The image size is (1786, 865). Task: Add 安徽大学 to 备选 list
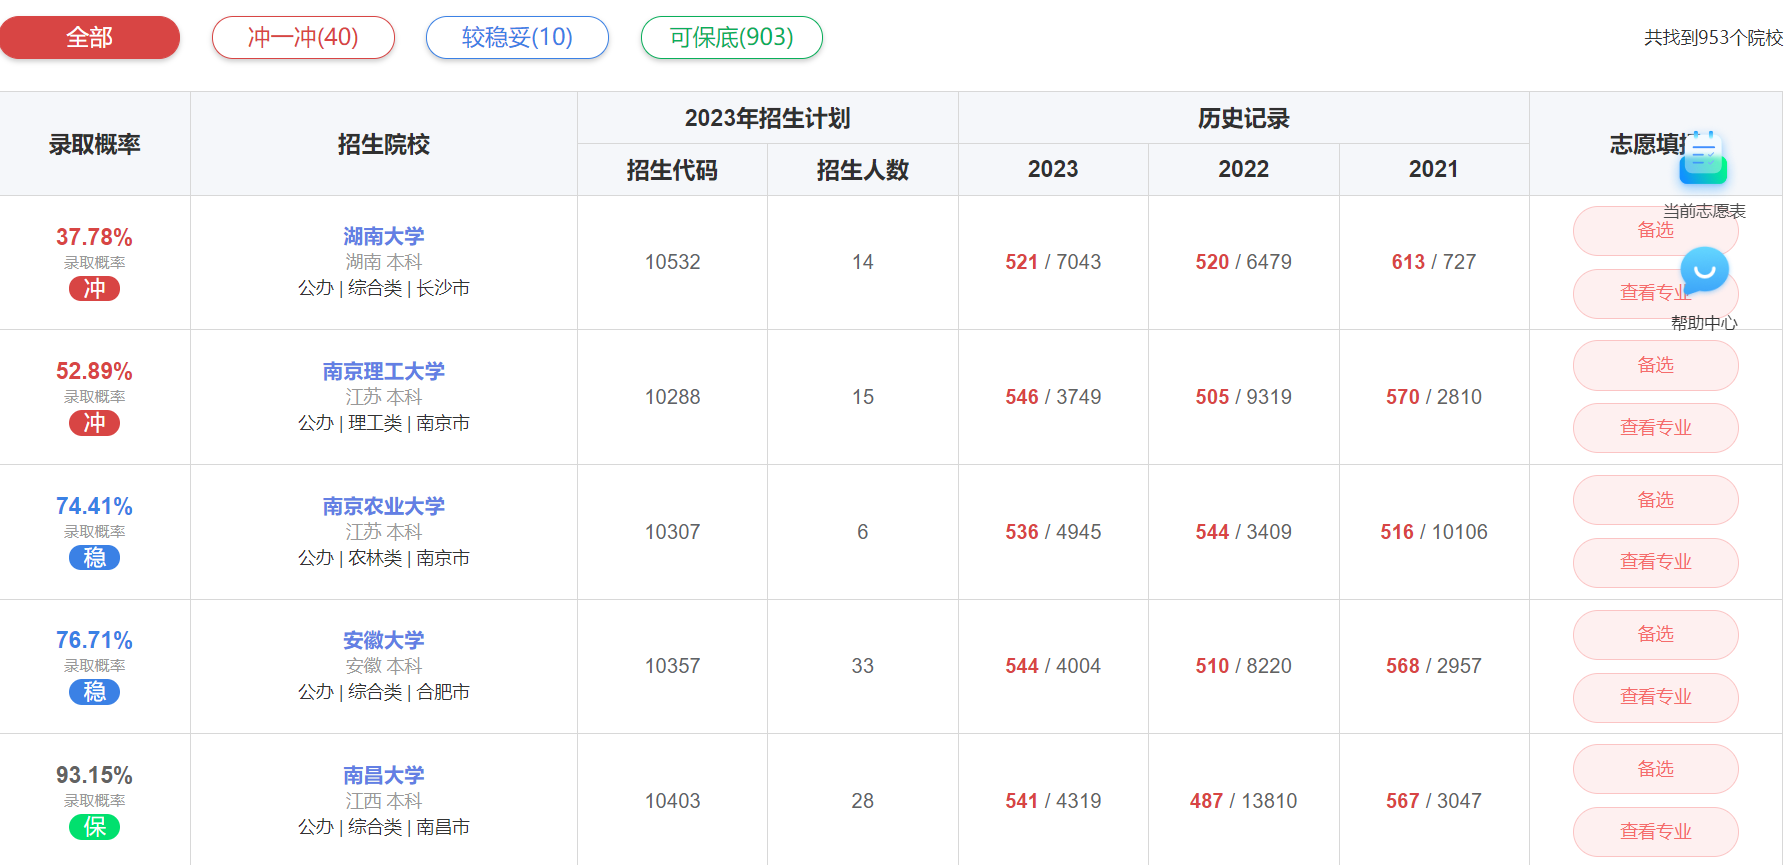[1655, 634]
